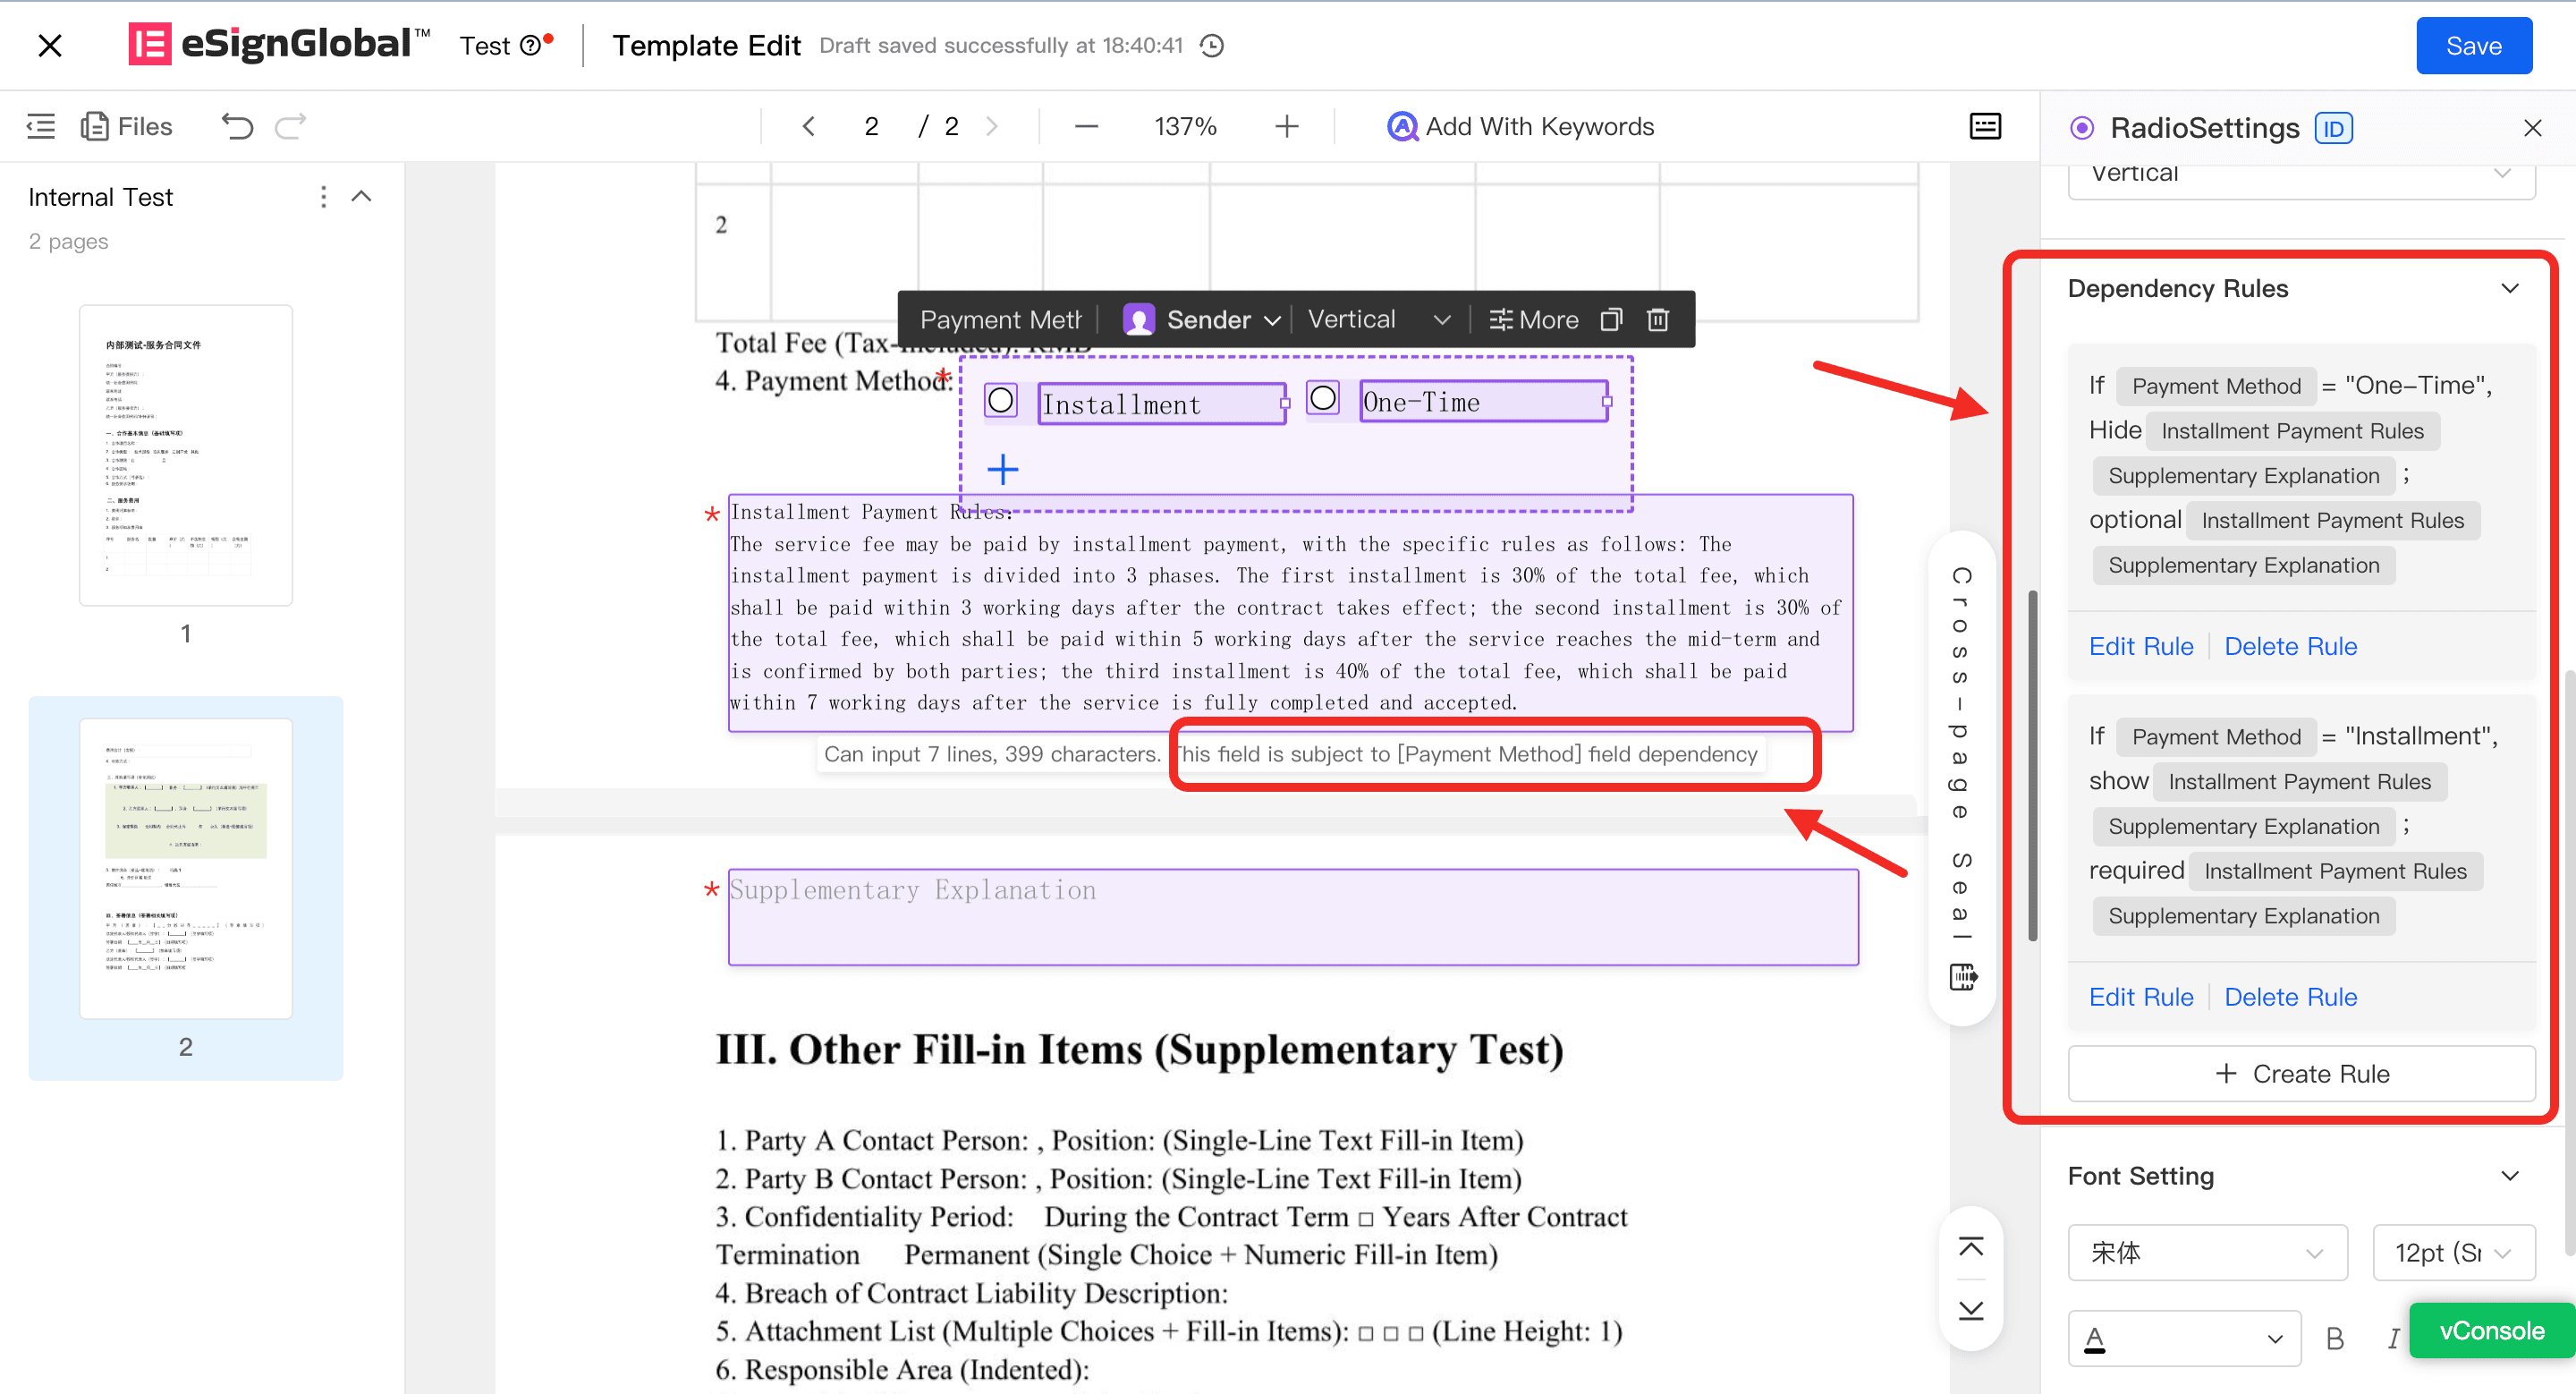Toggle the field list panel icon
This screenshot has width=2576, height=1394.
point(1985,126)
